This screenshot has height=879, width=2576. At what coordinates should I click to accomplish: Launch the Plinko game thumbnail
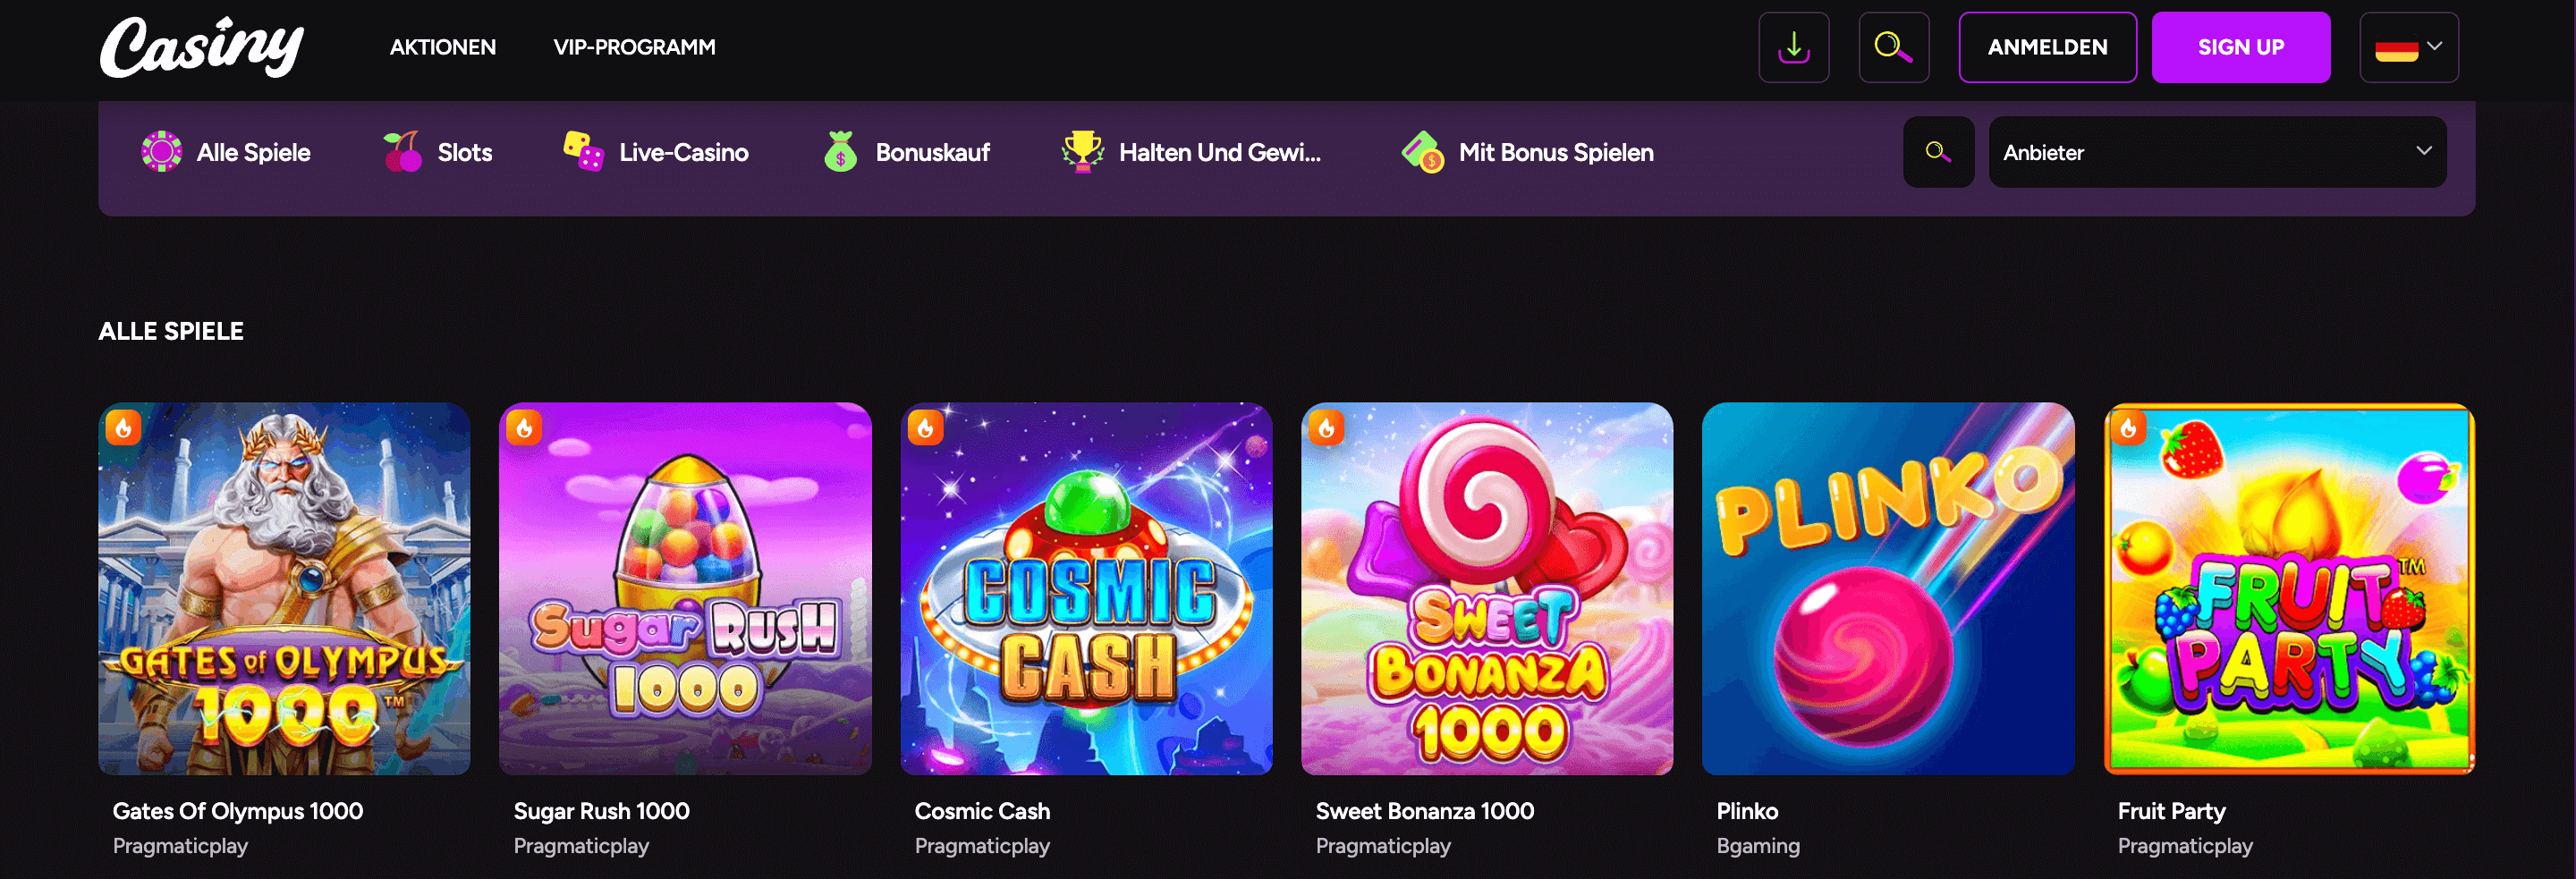[x=1887, y=588]
